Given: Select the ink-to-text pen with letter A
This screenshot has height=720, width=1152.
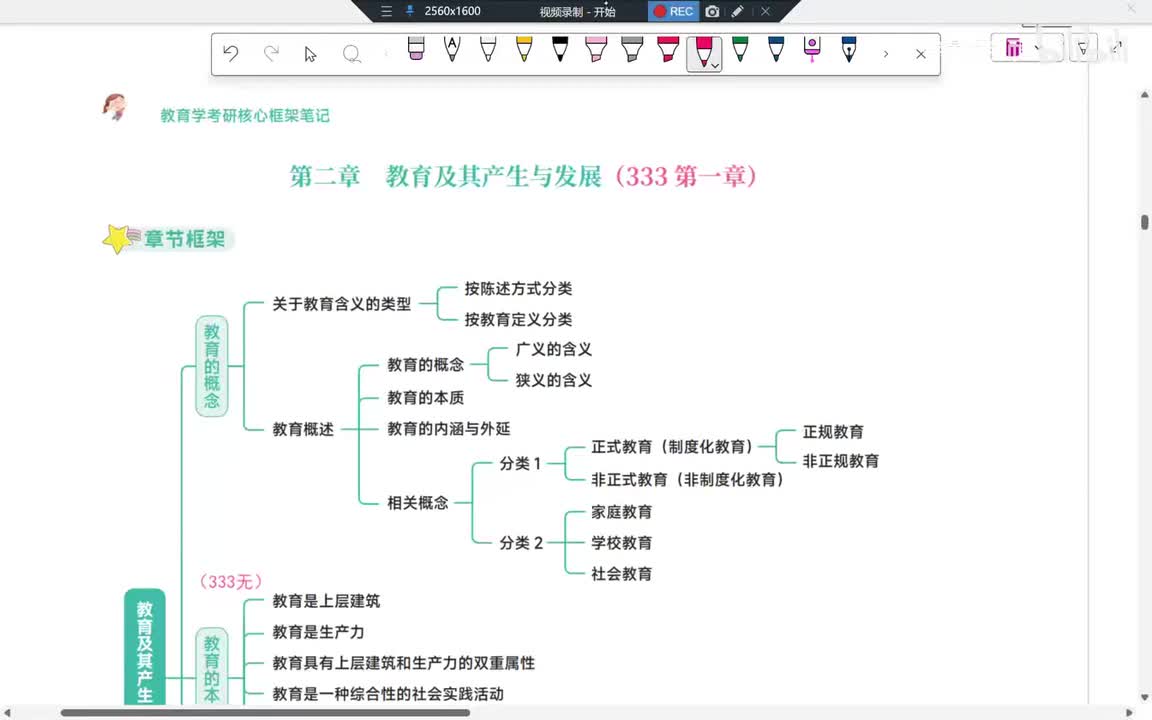Looking at the screenshot, I should (452, 49).
